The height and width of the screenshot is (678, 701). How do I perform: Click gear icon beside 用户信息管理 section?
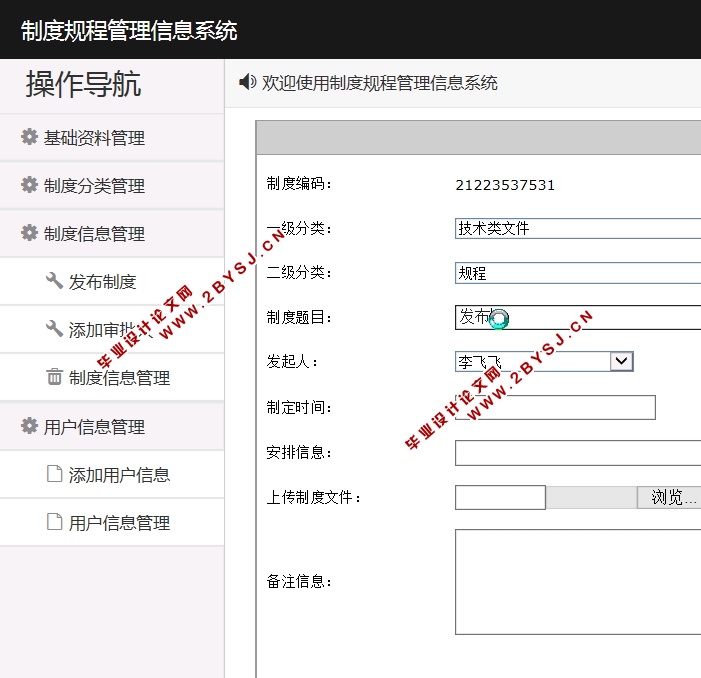pyautogui.click(x=30, y=426)
